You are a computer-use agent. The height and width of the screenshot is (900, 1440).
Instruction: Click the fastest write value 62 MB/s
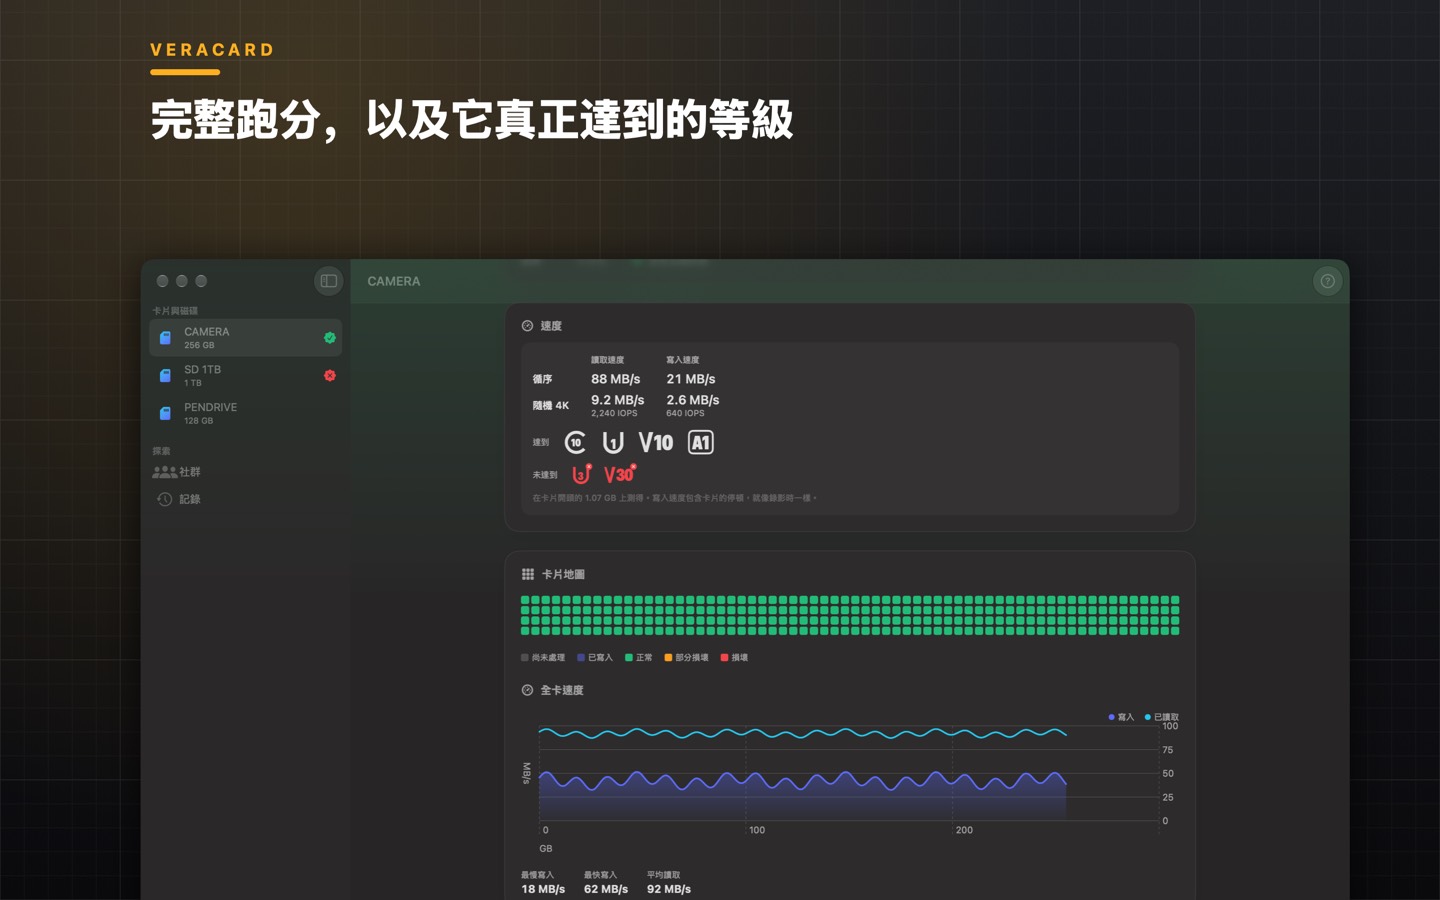[x=606, y=889]
